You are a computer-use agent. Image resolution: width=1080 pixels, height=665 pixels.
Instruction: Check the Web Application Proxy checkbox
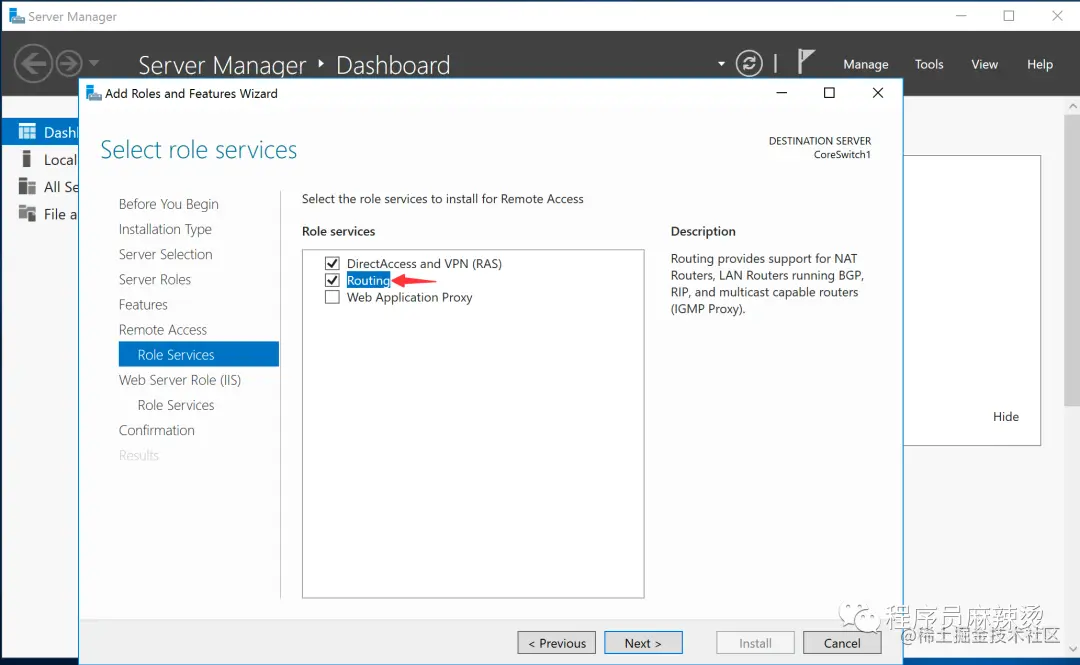pyautogui.click(x=332, y=297)
